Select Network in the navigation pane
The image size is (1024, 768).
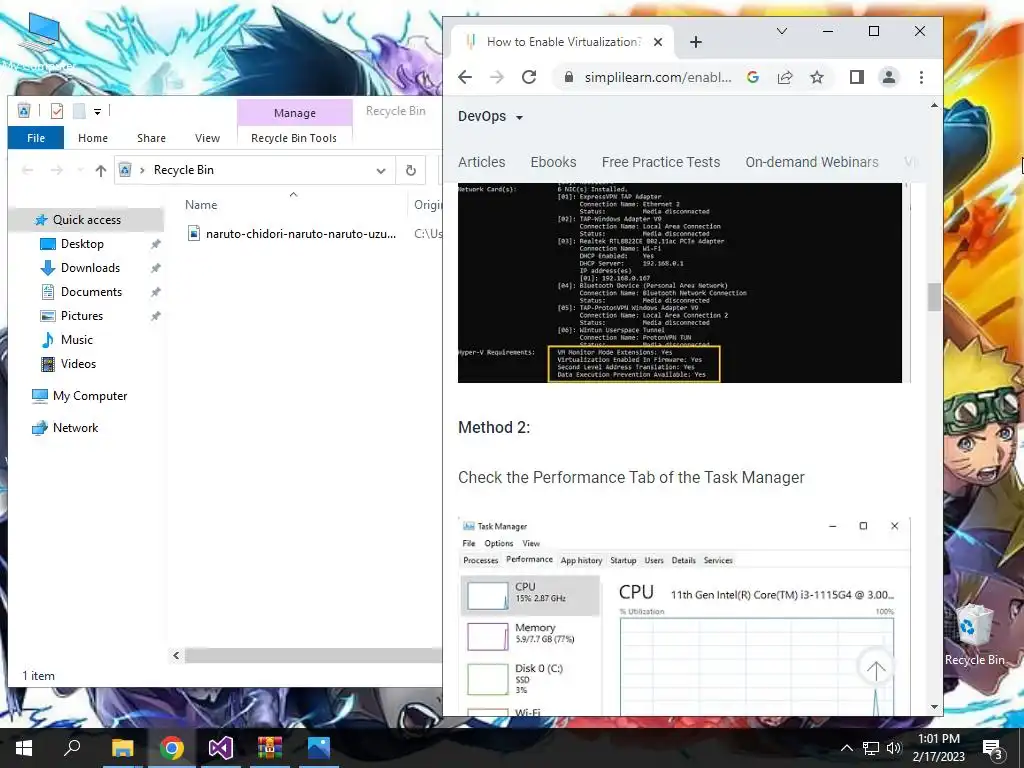pyautogui.click(x=75, y=428)
